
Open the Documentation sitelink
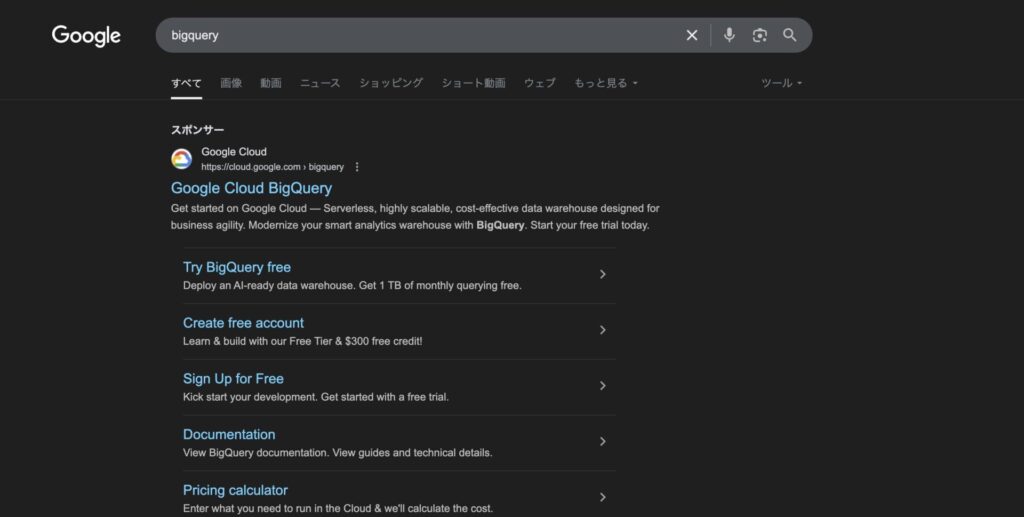point(229,434)
